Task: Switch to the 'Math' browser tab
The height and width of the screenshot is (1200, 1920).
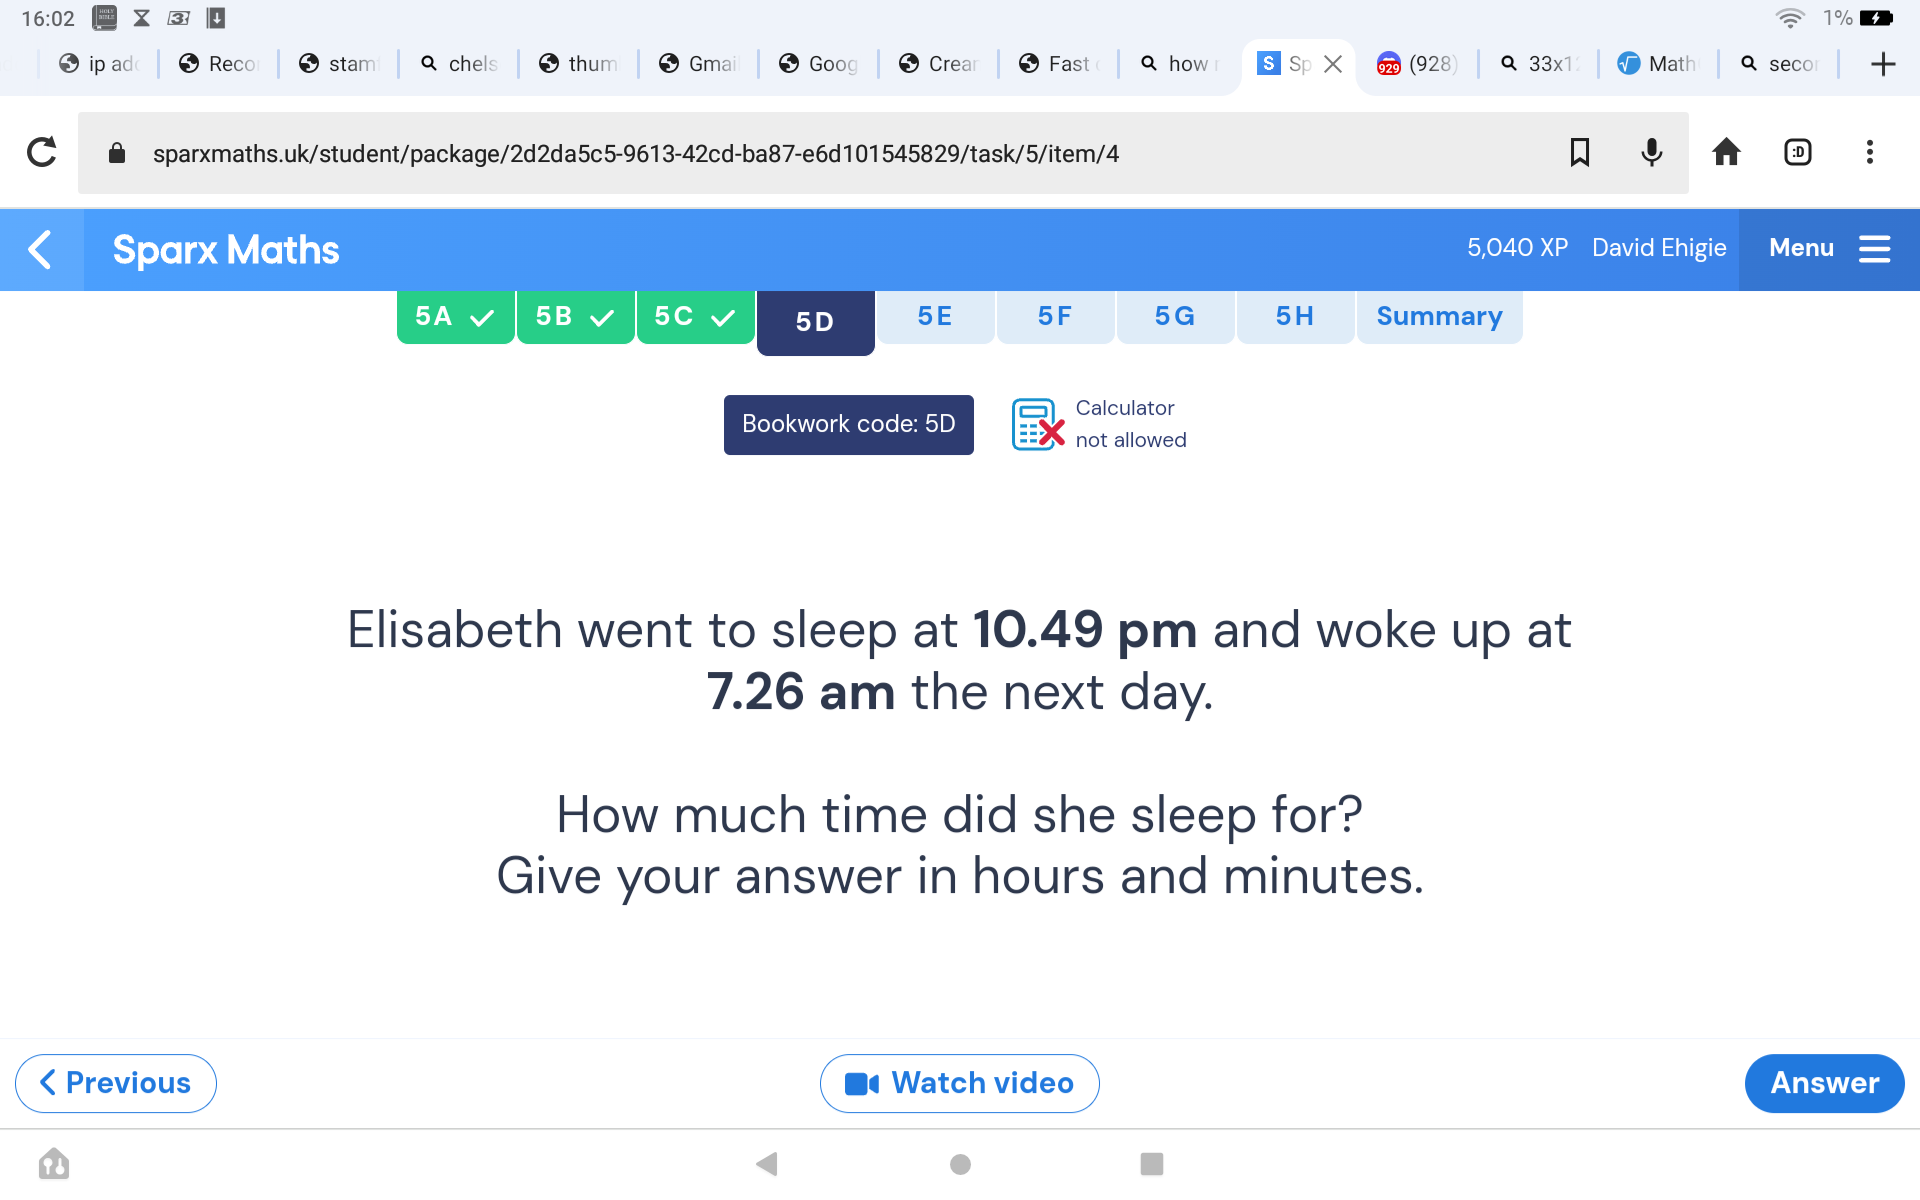Action: [1659, 64]
